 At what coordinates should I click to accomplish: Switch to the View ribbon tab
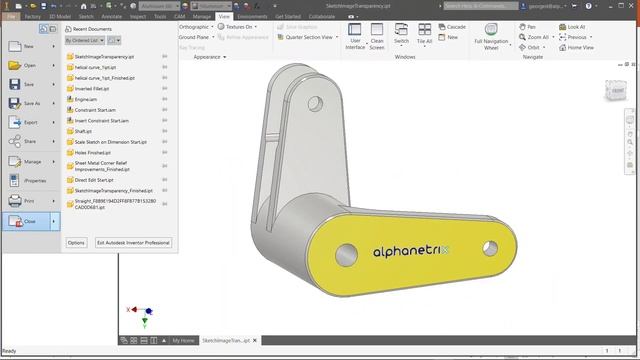[224, 16]
